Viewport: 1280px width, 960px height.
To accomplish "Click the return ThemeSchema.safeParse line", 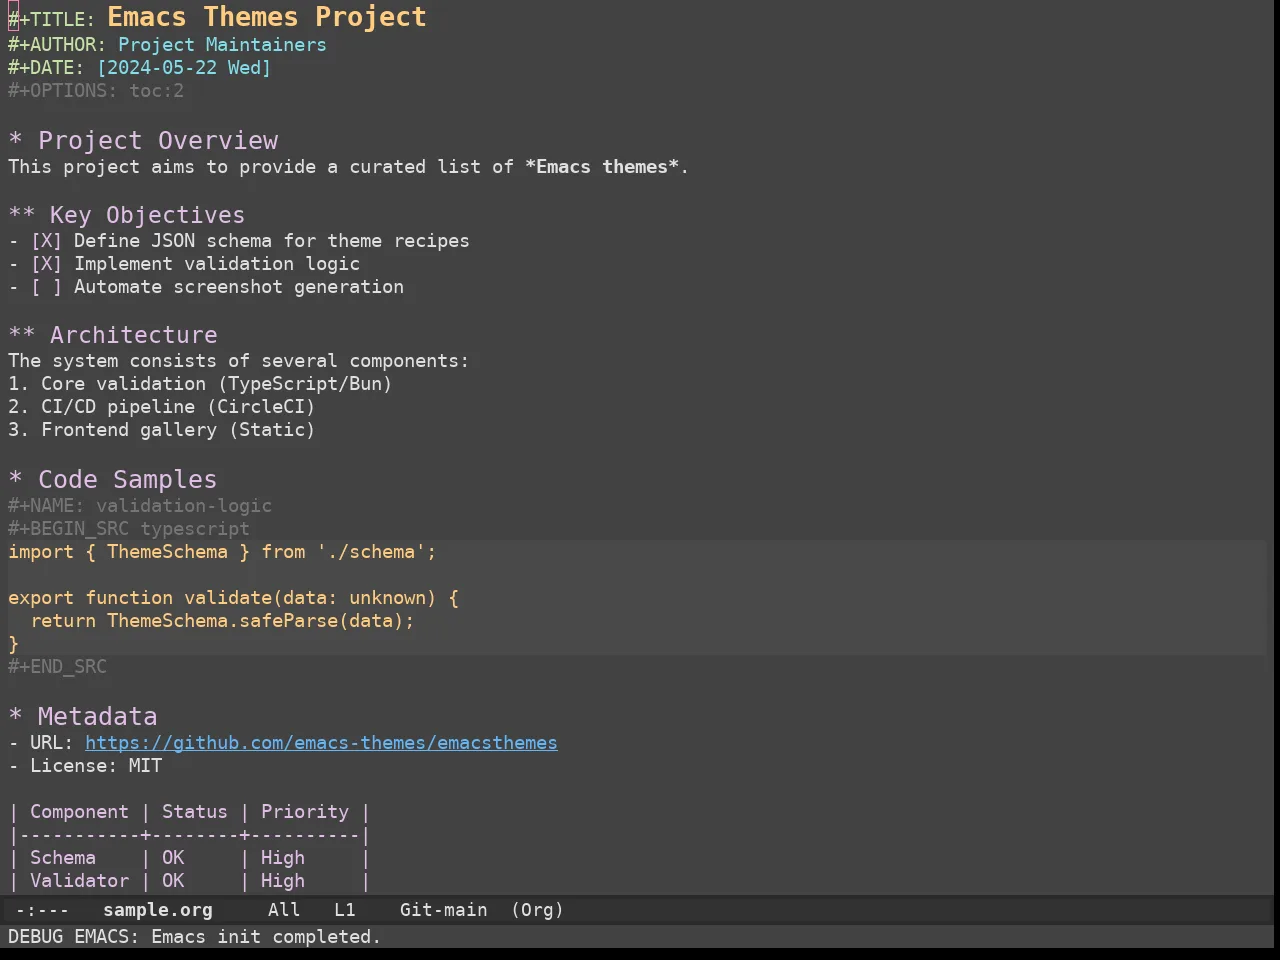I will point(222,621).
